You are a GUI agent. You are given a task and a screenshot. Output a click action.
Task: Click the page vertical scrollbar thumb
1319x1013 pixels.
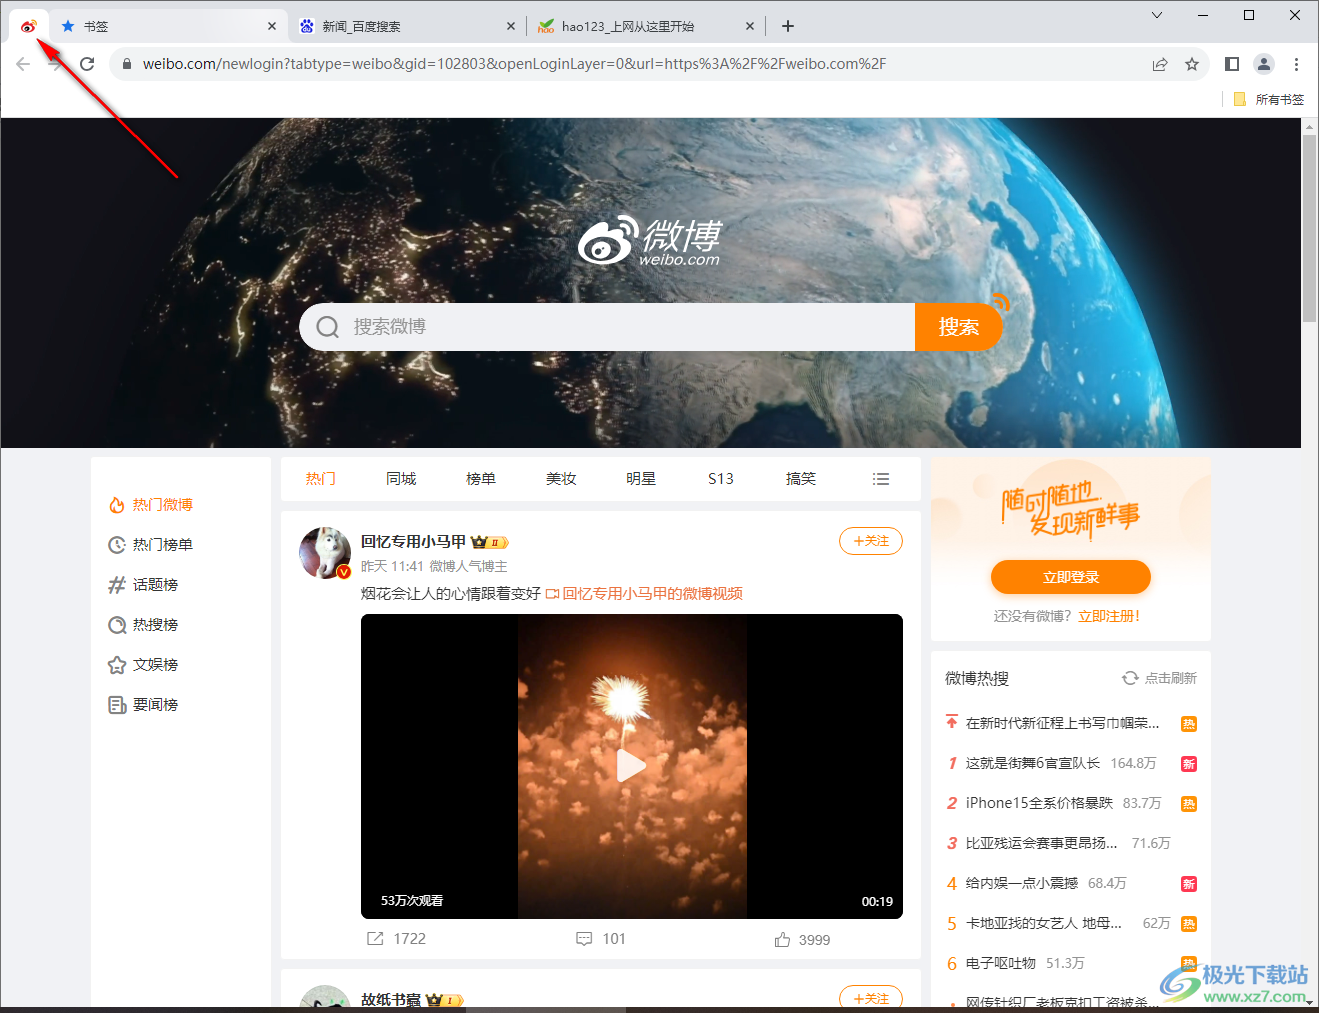pos(1309,228)
